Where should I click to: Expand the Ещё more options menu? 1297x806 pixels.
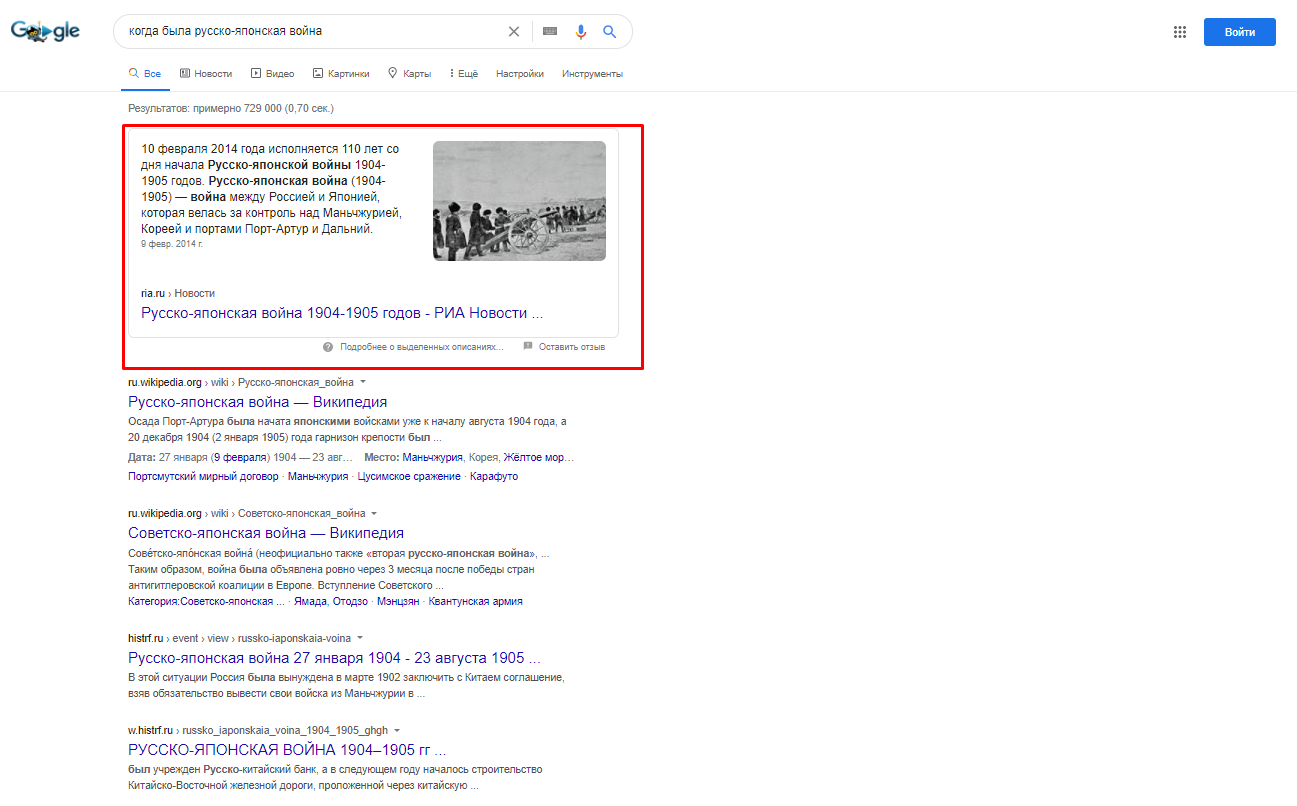click(x=464, y=74)
